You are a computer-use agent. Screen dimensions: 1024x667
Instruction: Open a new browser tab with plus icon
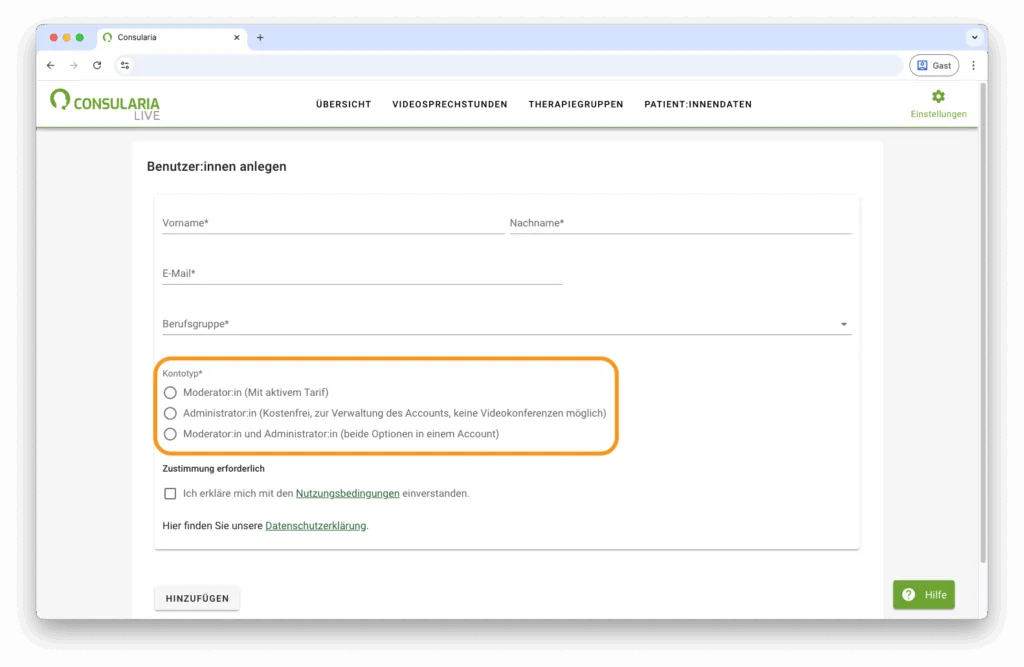[x=260, y=38]
